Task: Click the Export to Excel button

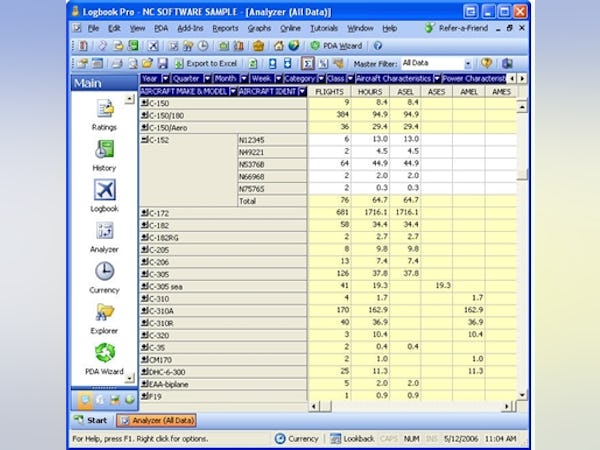Action: click(205, 64)
